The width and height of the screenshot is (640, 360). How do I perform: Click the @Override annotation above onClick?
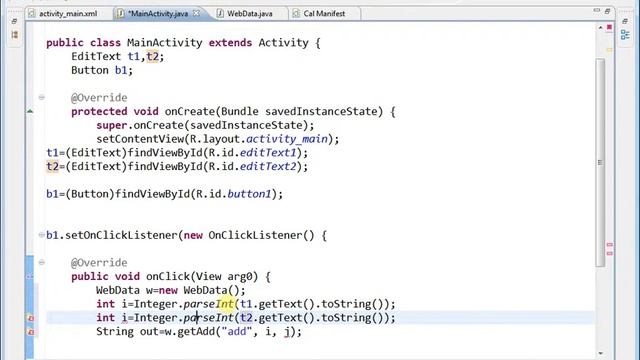click(x=99, y=262)
